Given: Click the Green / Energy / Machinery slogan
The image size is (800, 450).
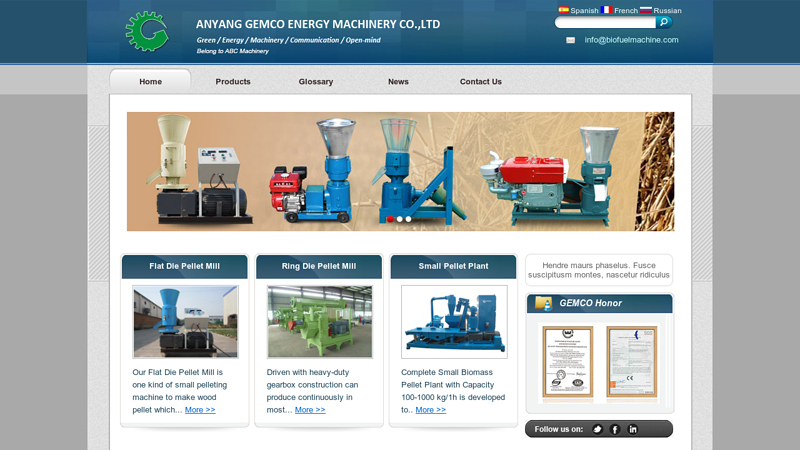Looking at the screenshot, I should tap(289, 40).
